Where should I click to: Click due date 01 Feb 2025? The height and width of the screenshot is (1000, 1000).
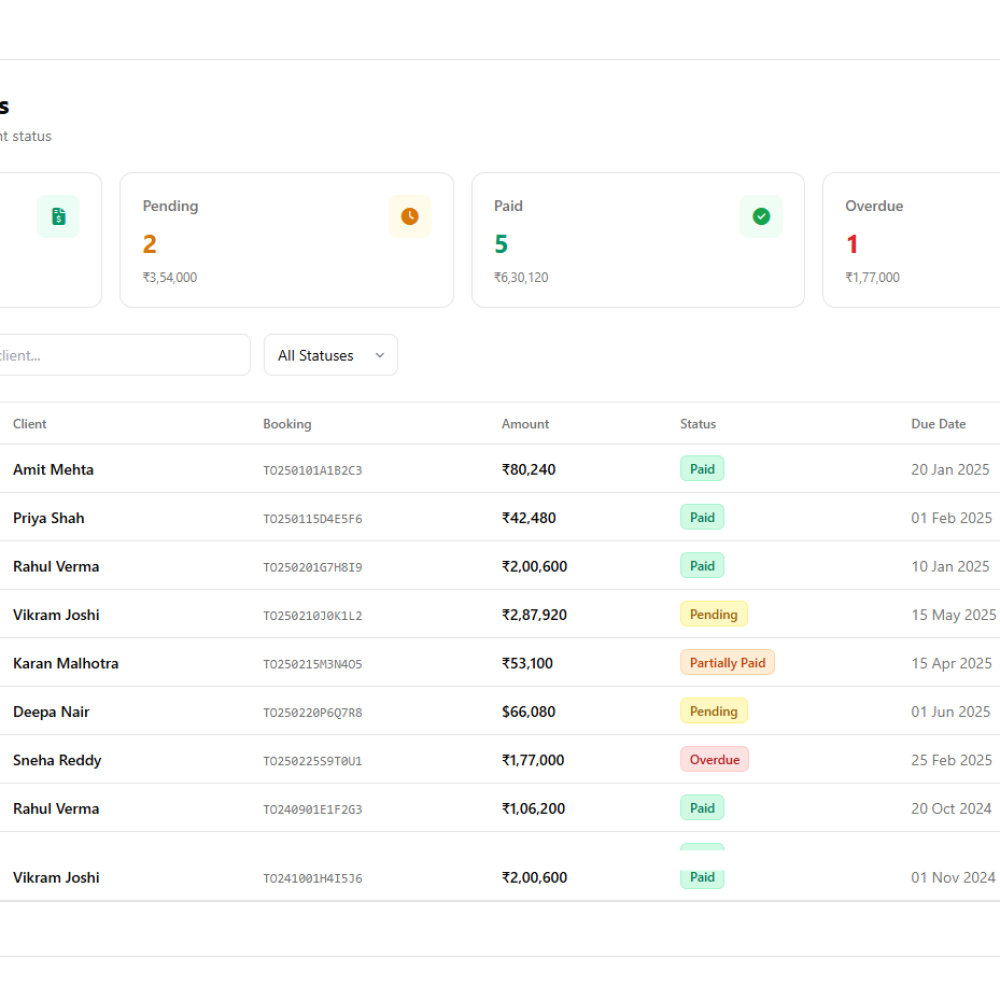pos(952,518)
